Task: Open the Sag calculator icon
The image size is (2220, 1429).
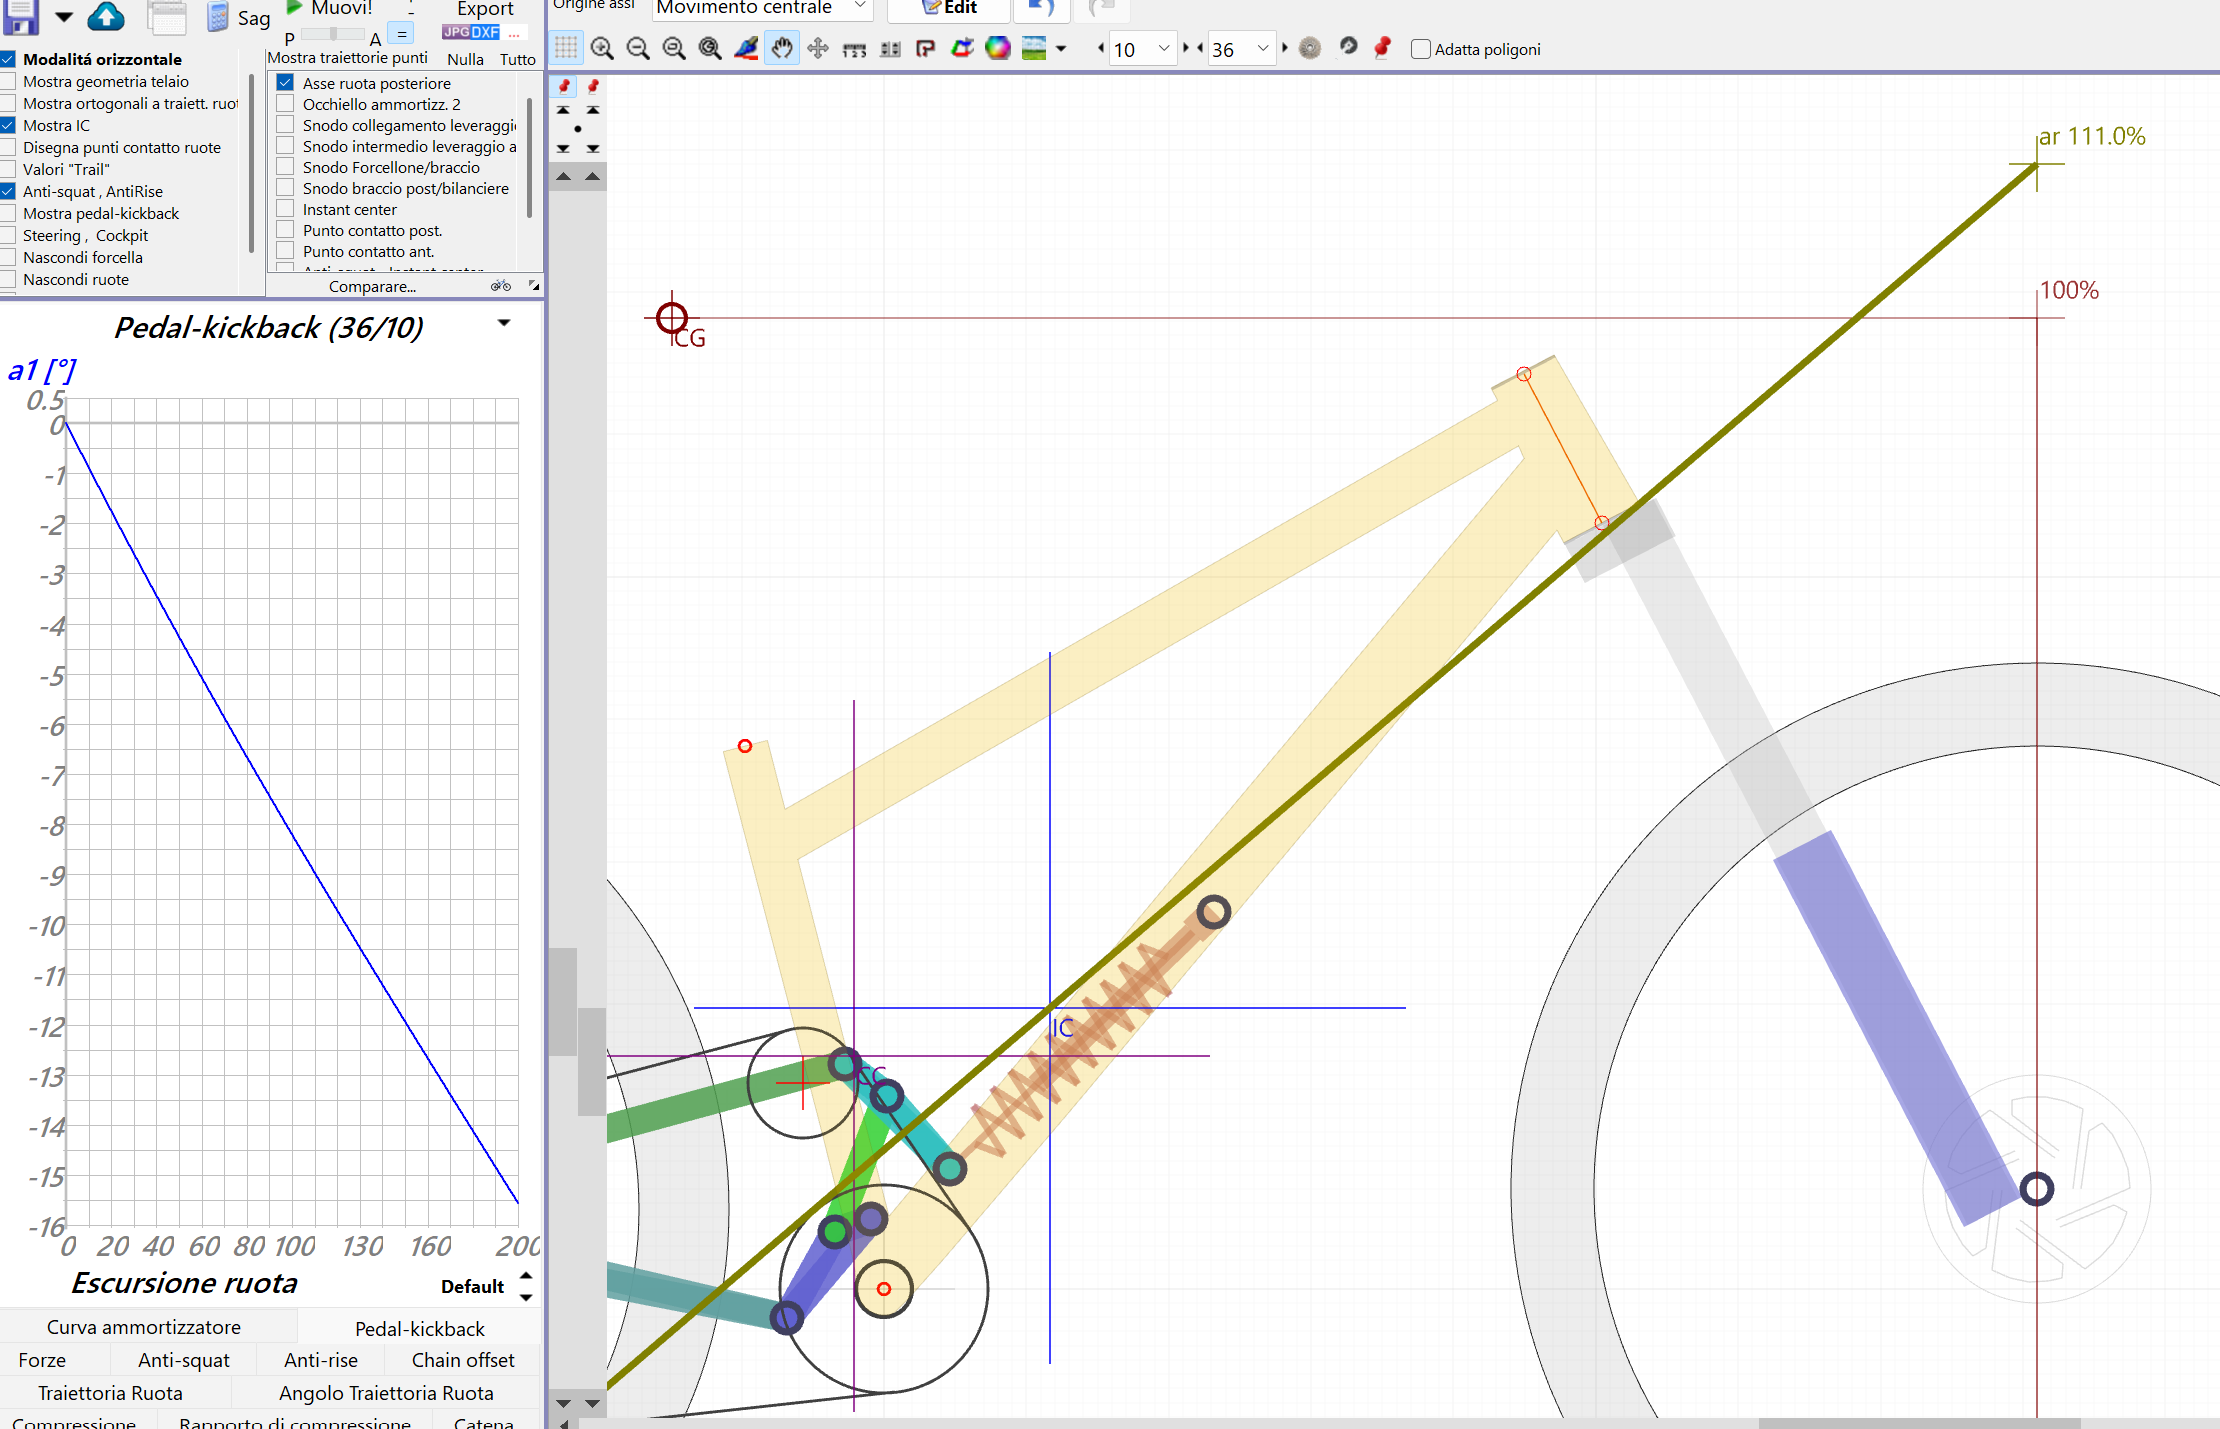Action: click(217, 17)
